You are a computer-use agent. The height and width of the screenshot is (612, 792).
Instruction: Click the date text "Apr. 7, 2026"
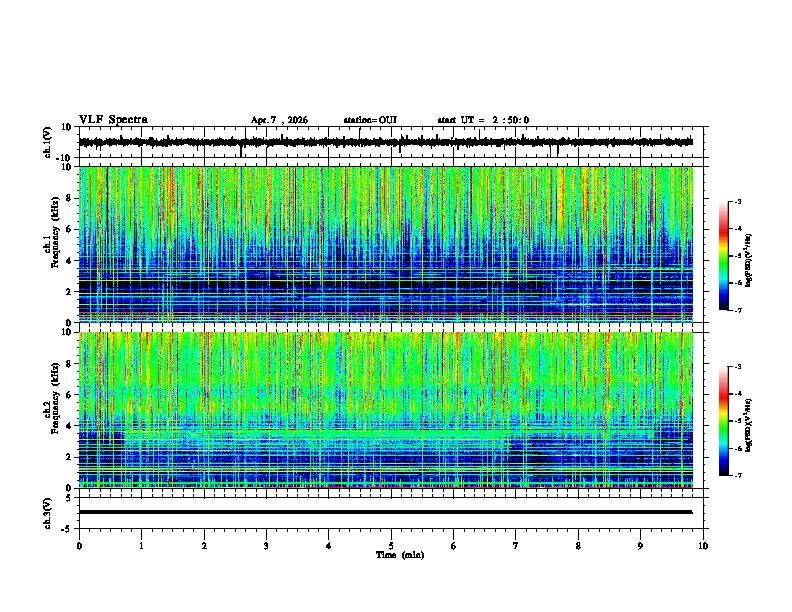[279, 120]
